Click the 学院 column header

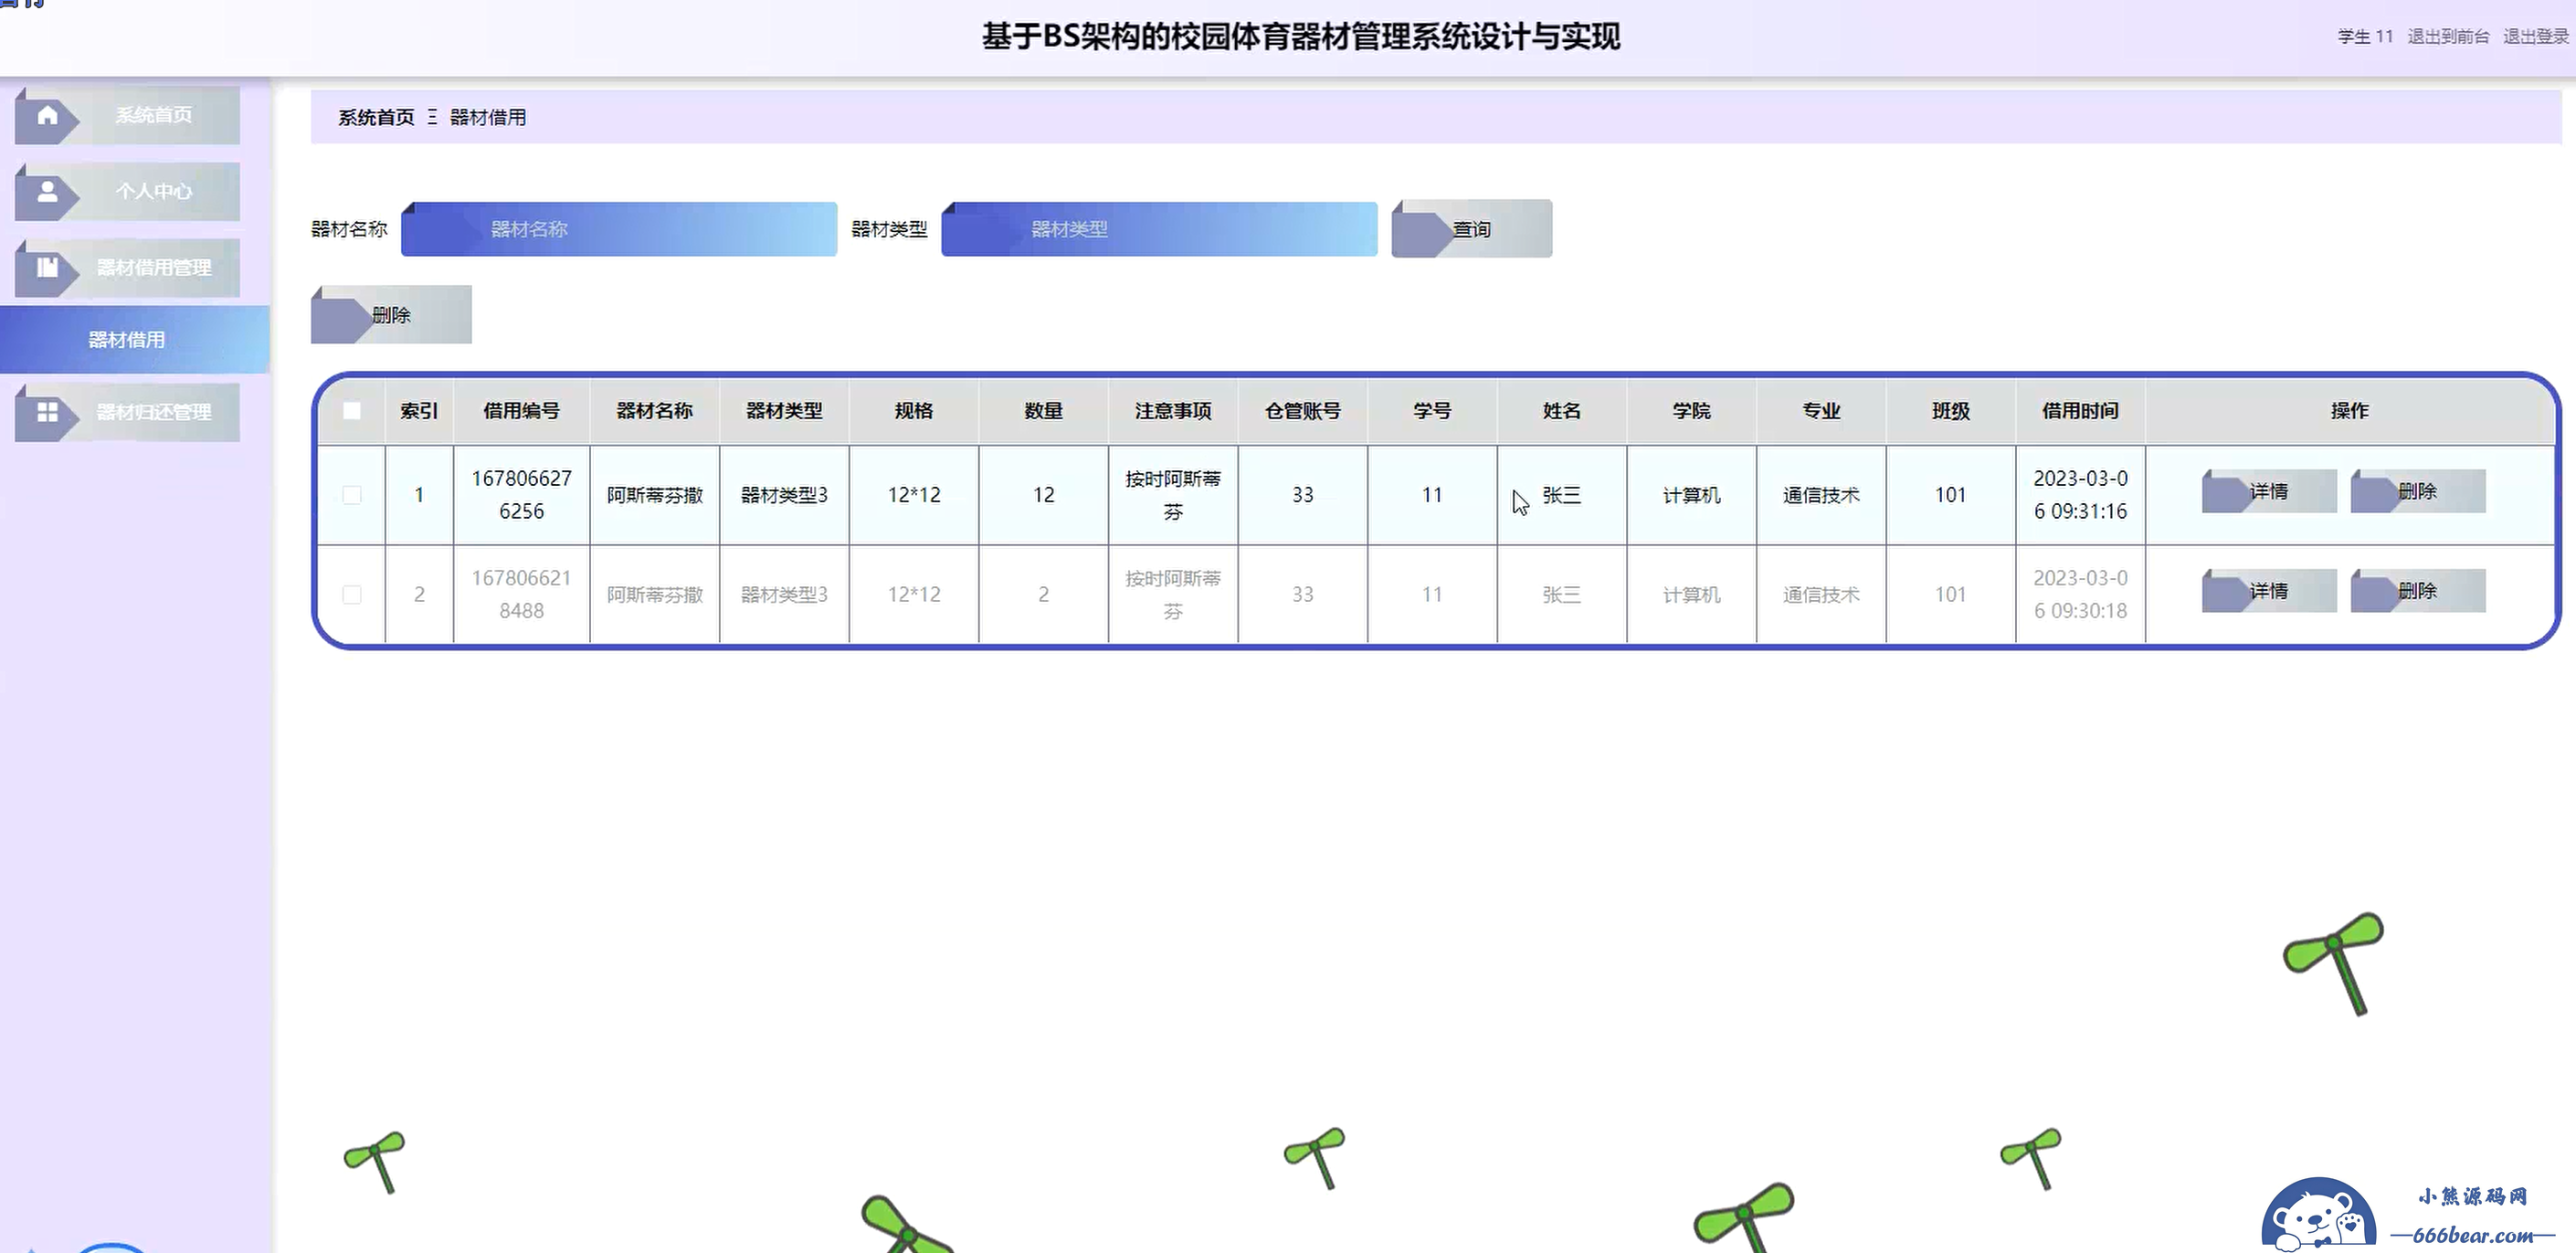(x=1692, y=411)
